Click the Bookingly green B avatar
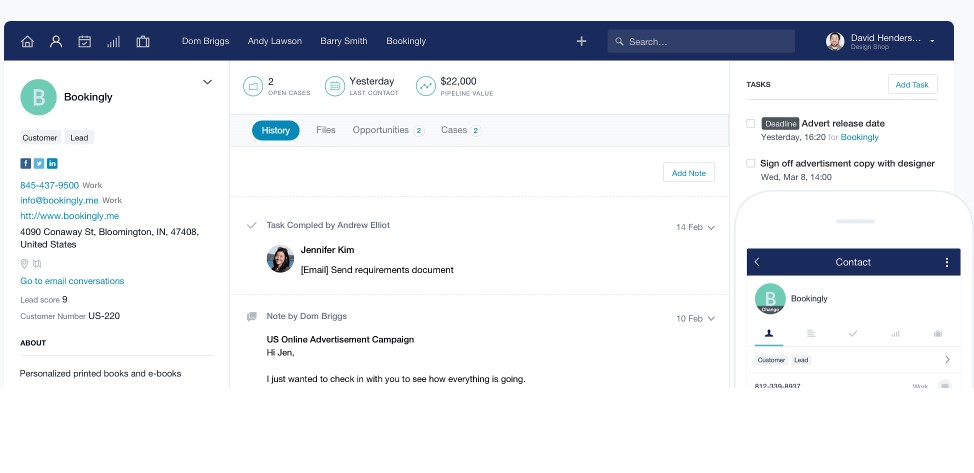The height and width of the screenshot is (473, 974). [39, 97]
